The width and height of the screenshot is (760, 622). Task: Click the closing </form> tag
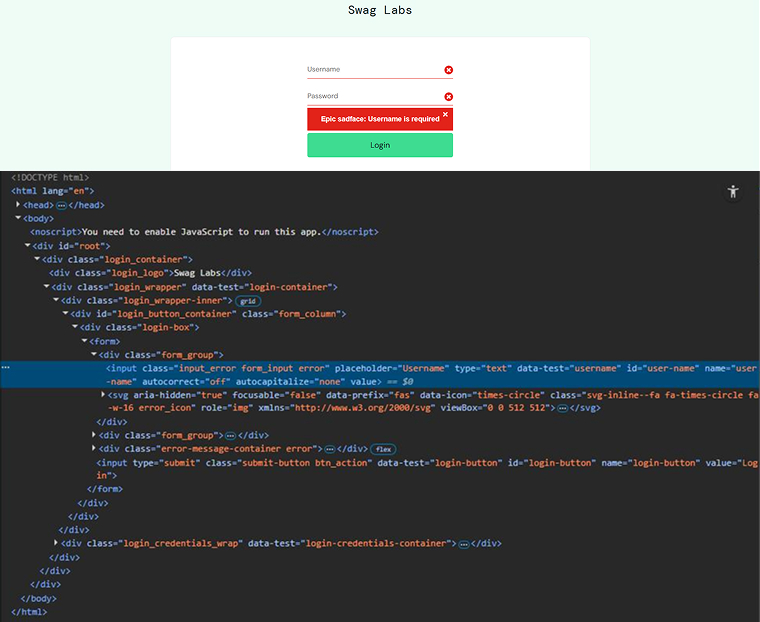[x=105, y=489]
